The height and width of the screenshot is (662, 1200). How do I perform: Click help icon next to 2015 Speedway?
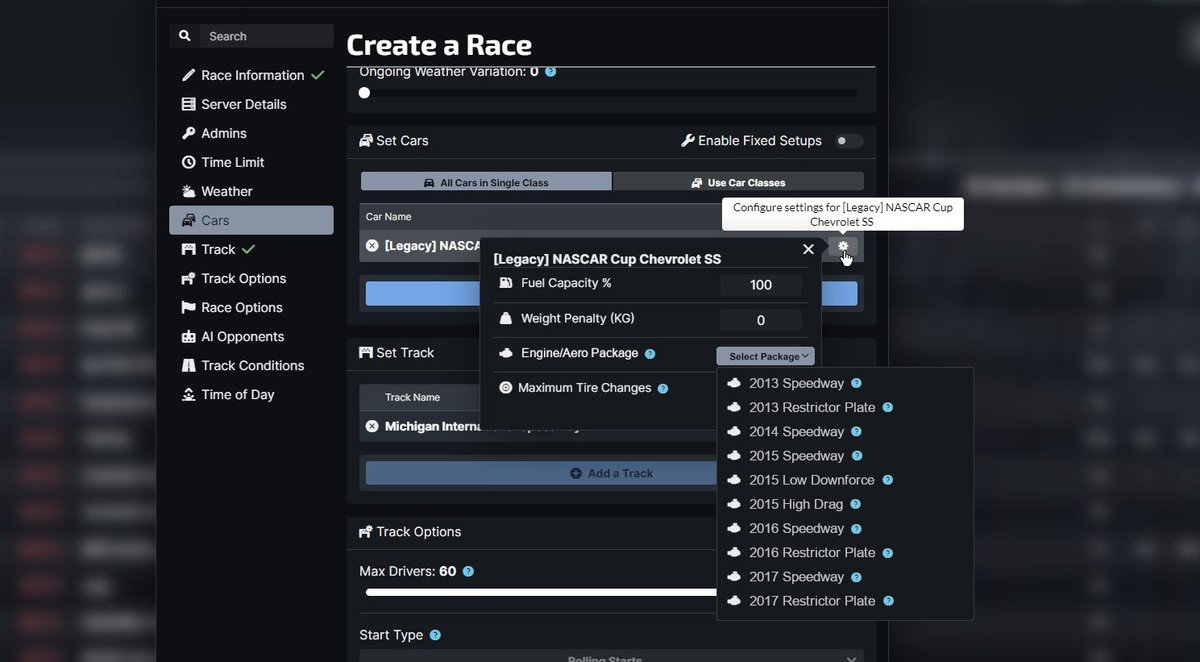click(x=856, y=456)
